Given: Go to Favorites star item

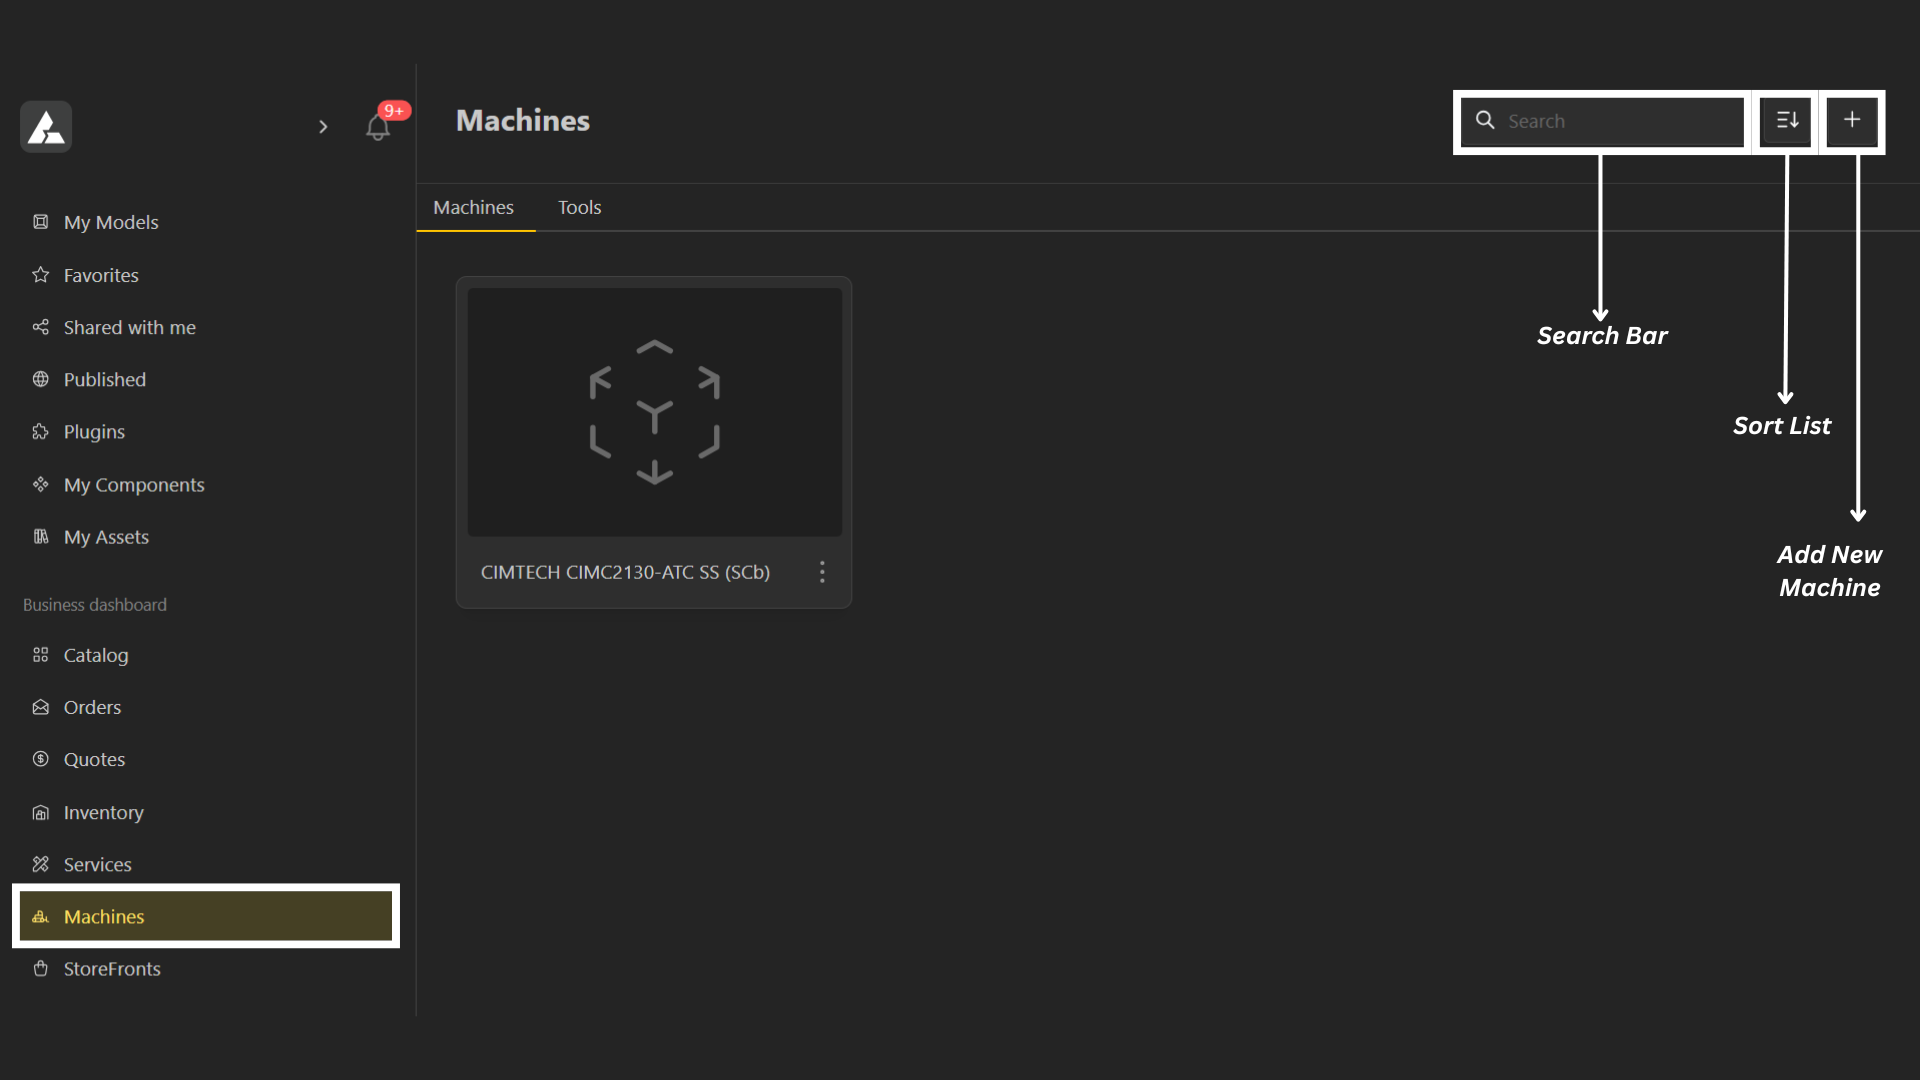Looking at the screenshot, I should (101, 275).
